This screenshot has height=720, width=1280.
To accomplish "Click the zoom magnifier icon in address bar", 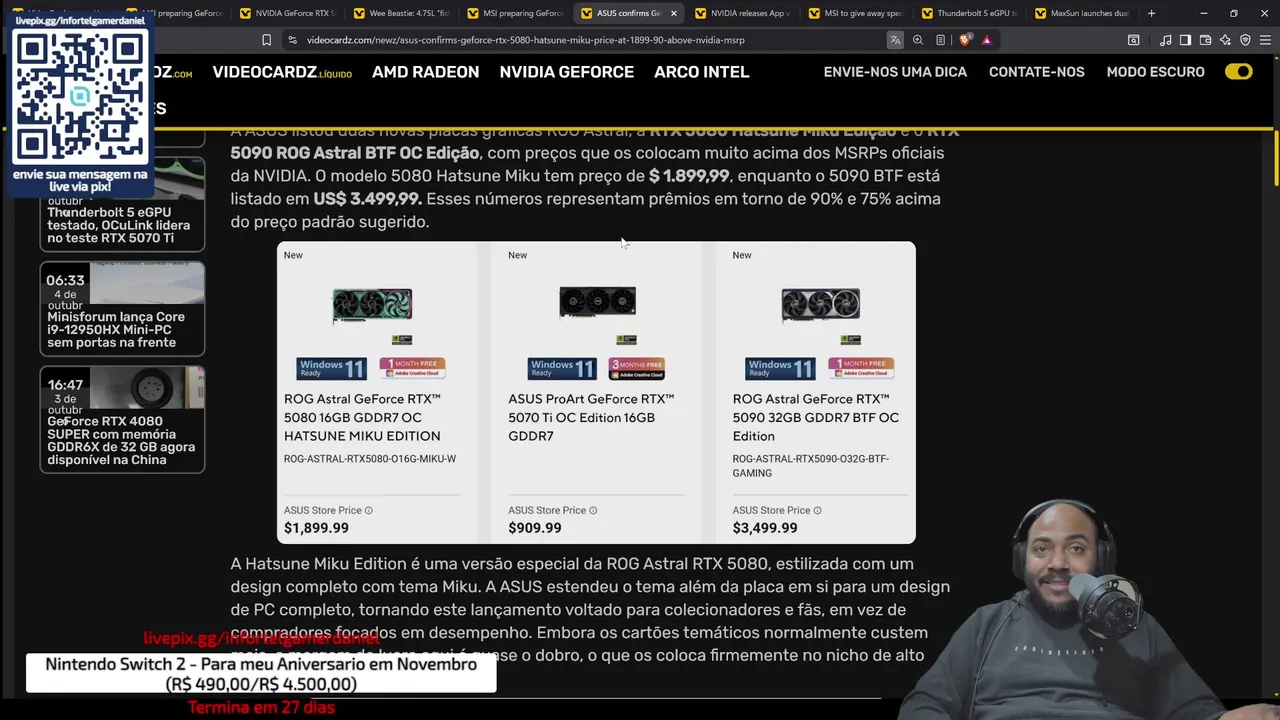I will click(918, 40).
